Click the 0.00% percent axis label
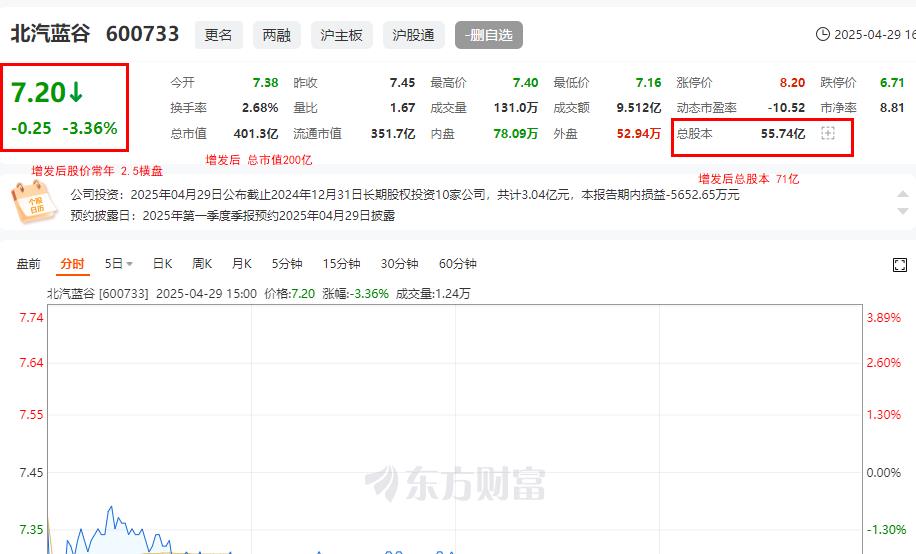The image size is (916, 554). (x=884, y=473)
